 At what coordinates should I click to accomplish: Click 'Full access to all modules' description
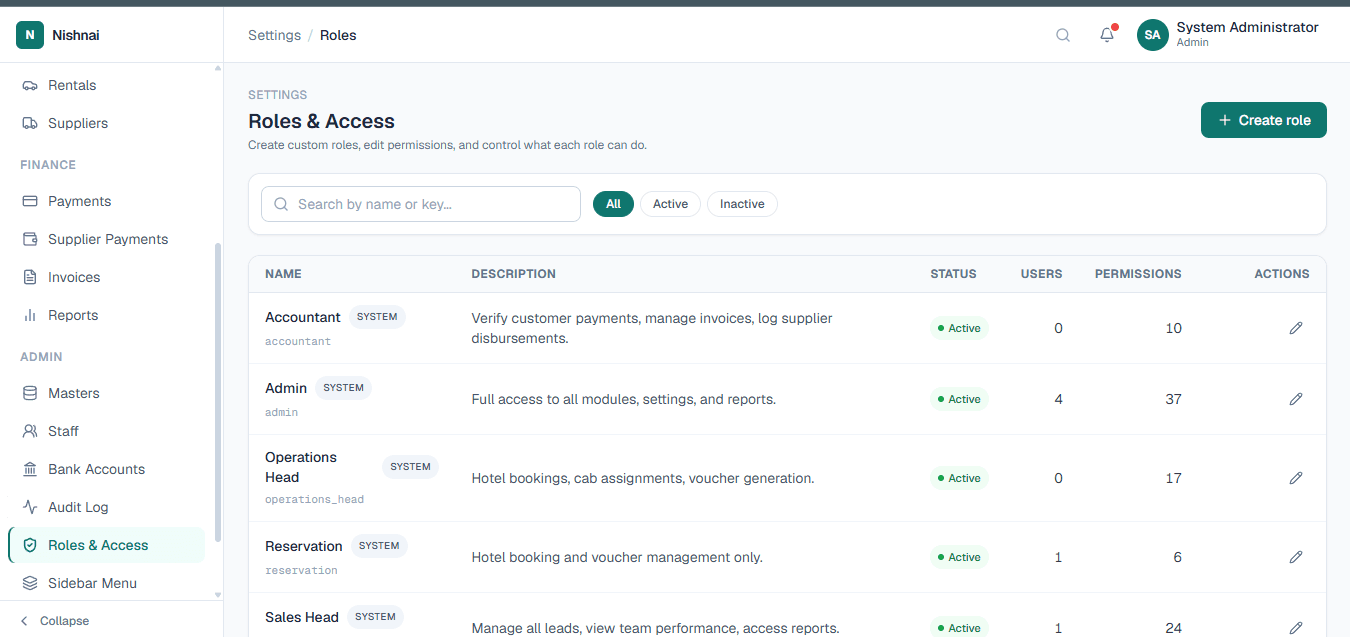(x=624, y=399)
